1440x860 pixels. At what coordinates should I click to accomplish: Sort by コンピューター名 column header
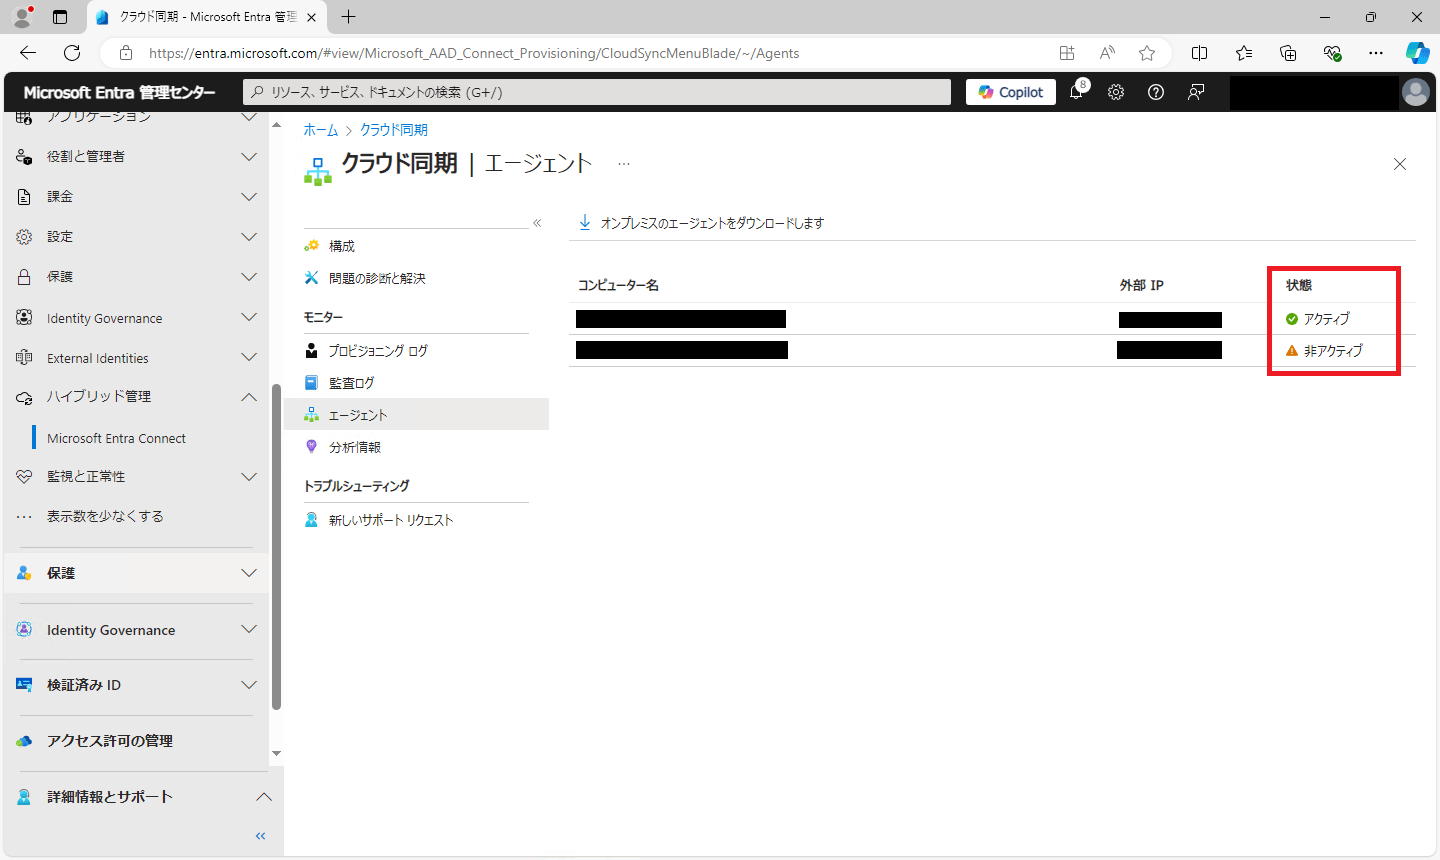pos(618,285)
